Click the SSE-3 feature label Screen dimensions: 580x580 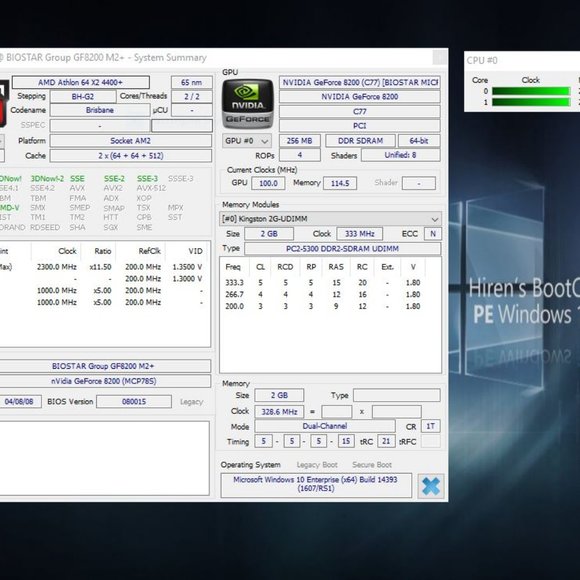coord(147,179)
